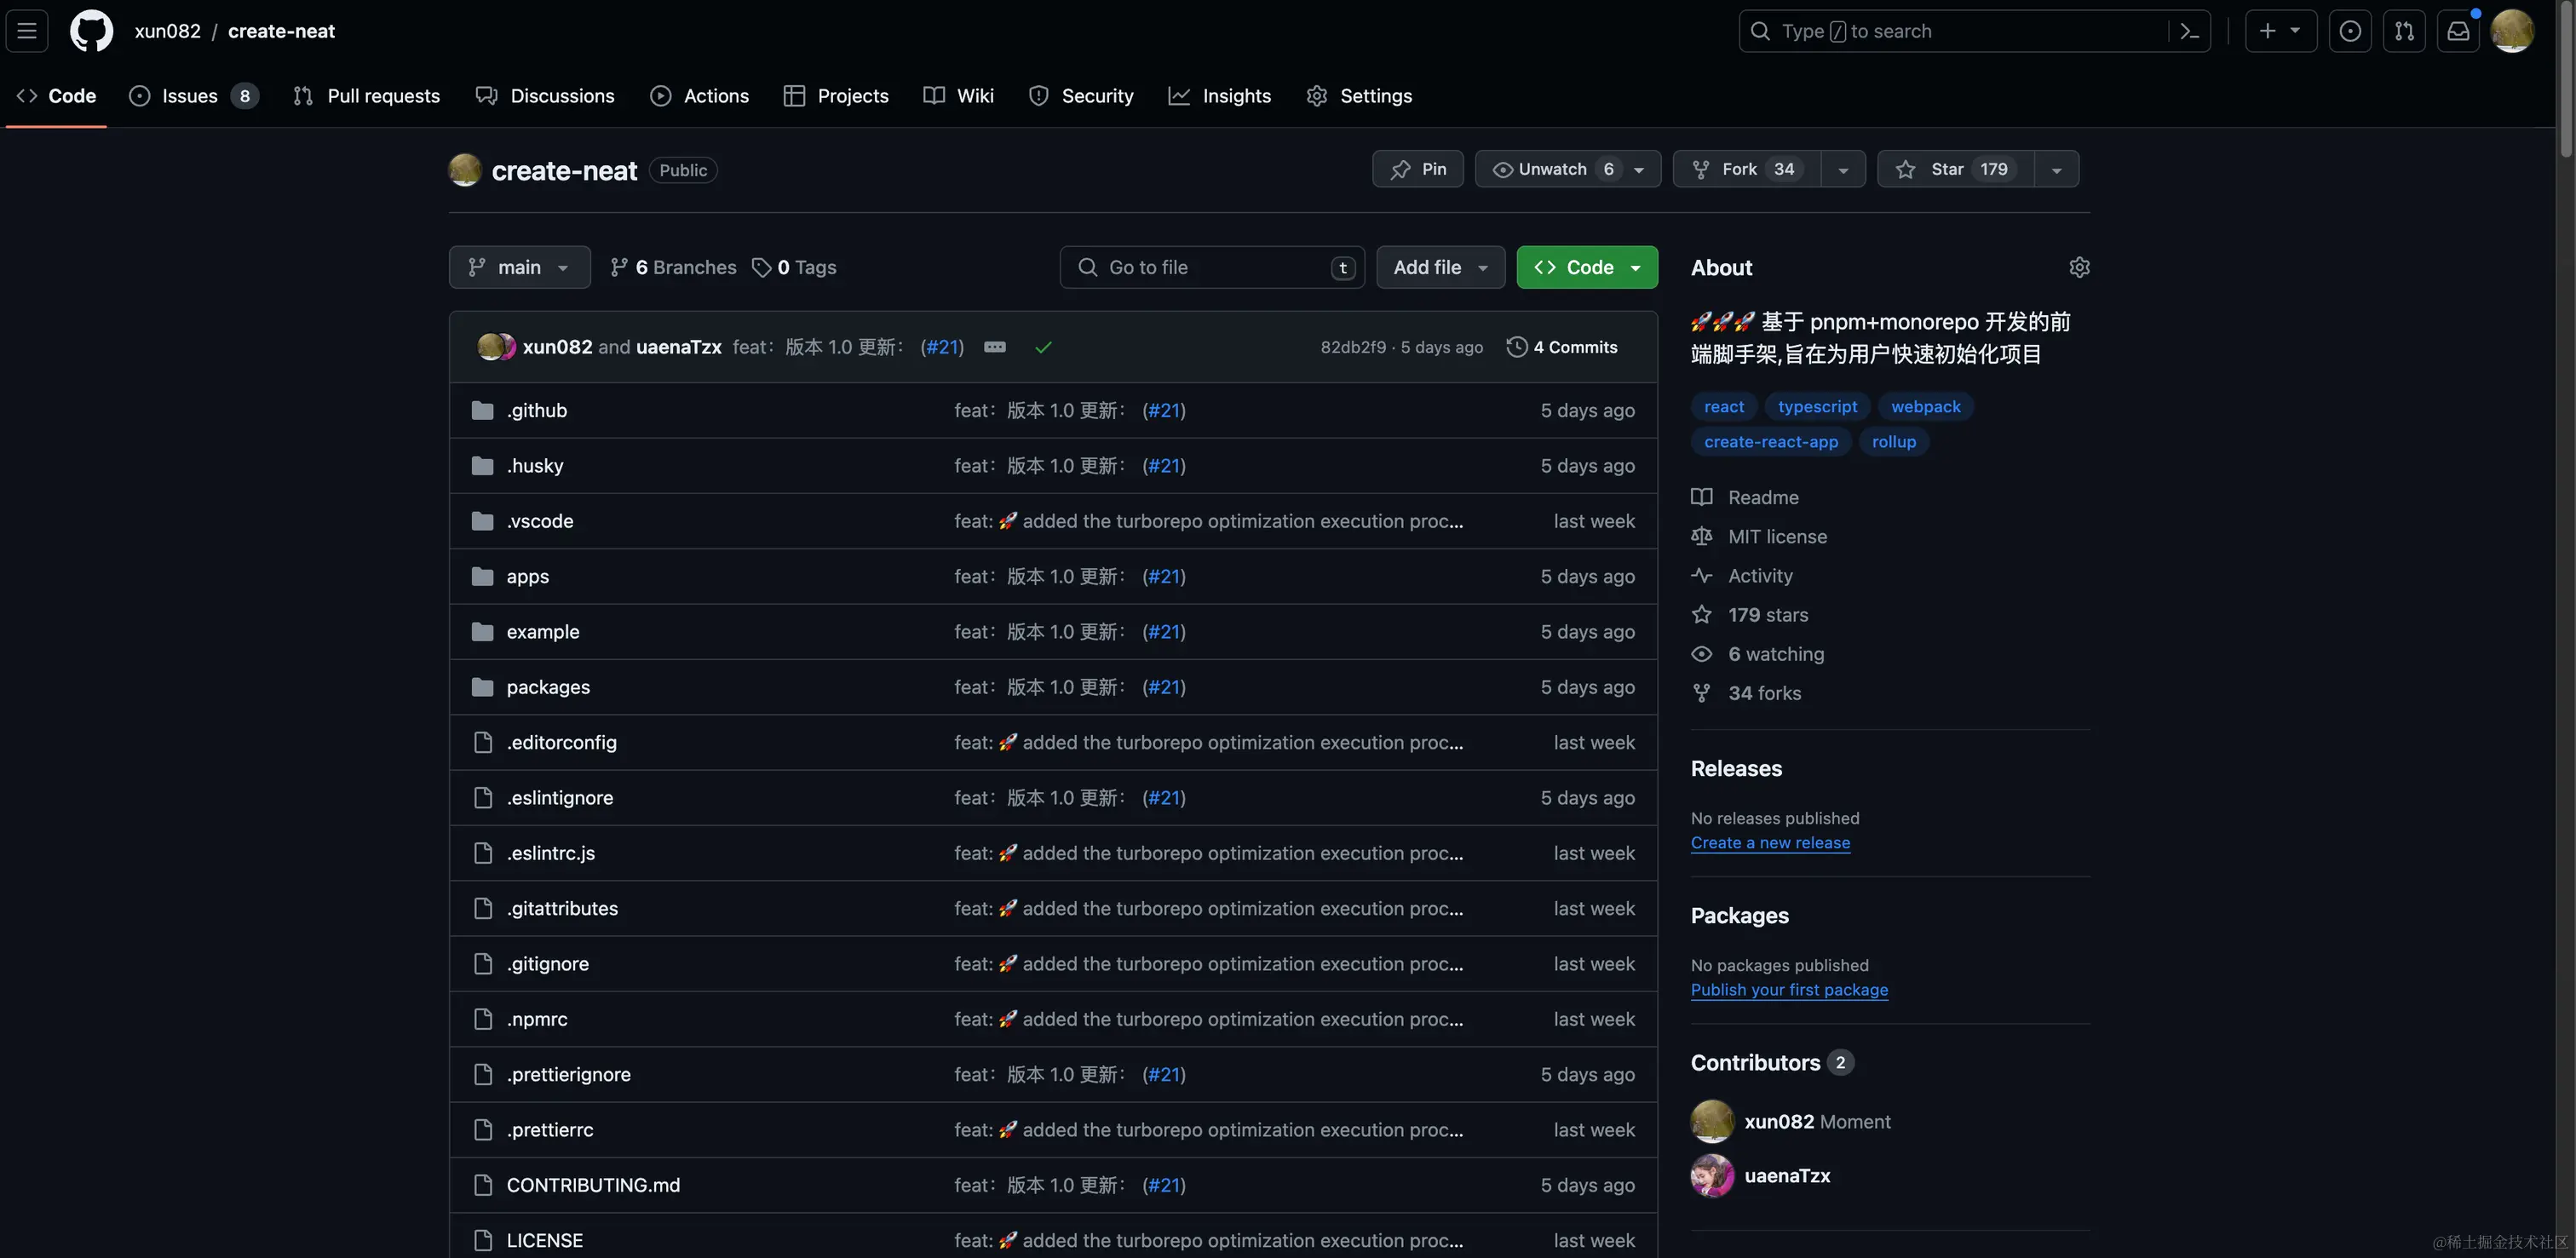Expand the green Code dropdown
This screenshot has width=2576, height=1258.
coord(1586,267)
